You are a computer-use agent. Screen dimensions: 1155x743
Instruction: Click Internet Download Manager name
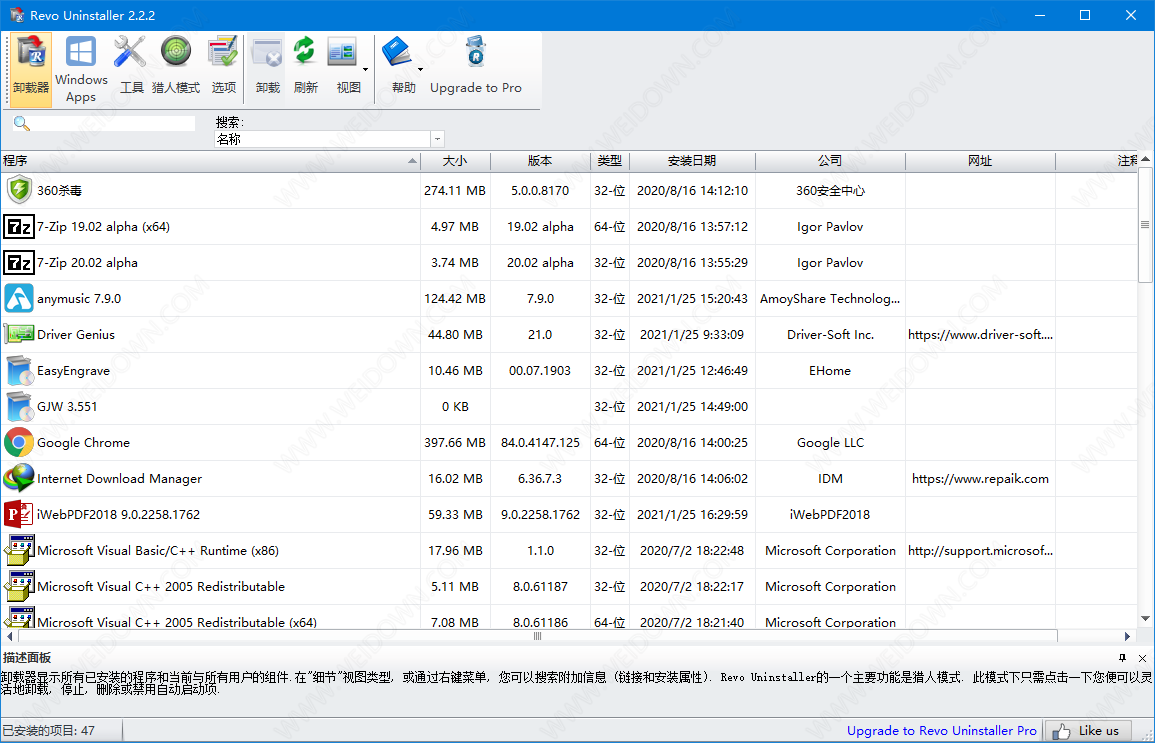point(119,479)
